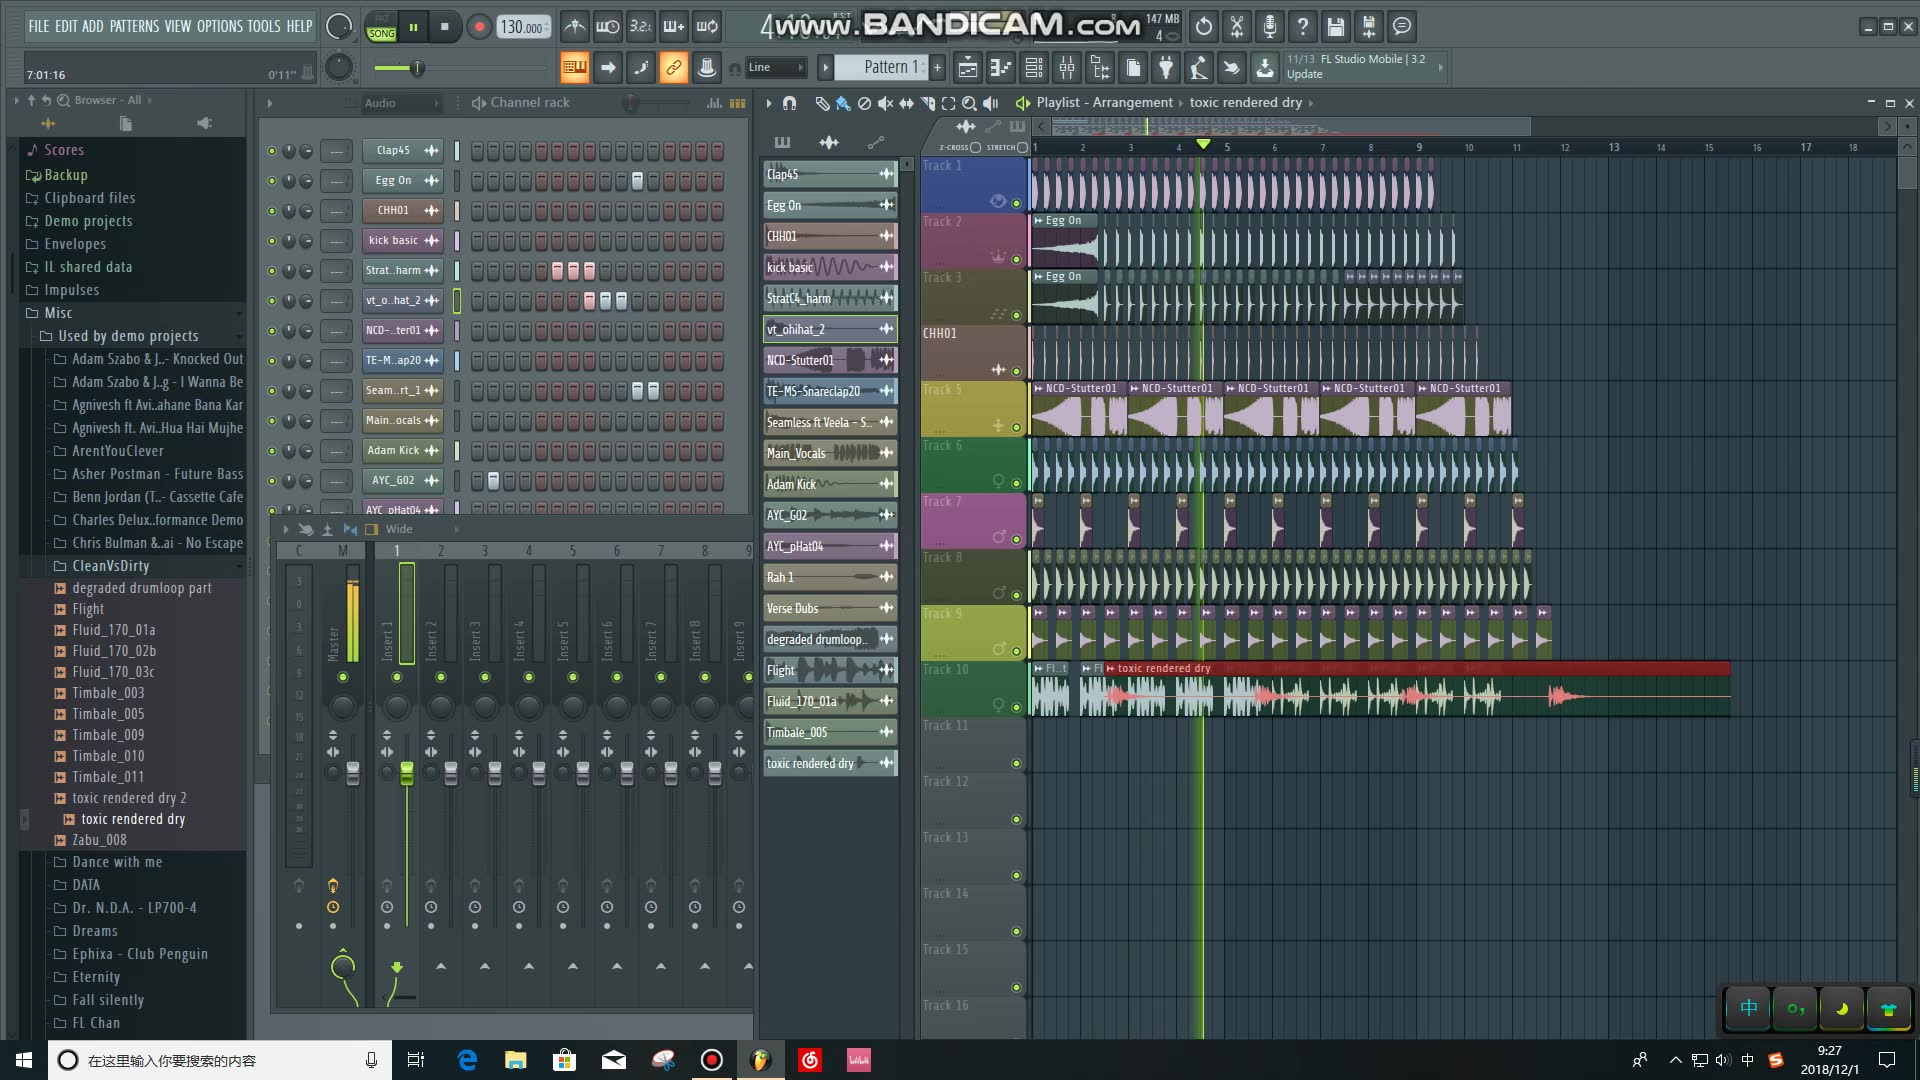Select the pencil draw tool in playlist
The width and height of the screenshot is (1920, 1080).
coord(822,103)
